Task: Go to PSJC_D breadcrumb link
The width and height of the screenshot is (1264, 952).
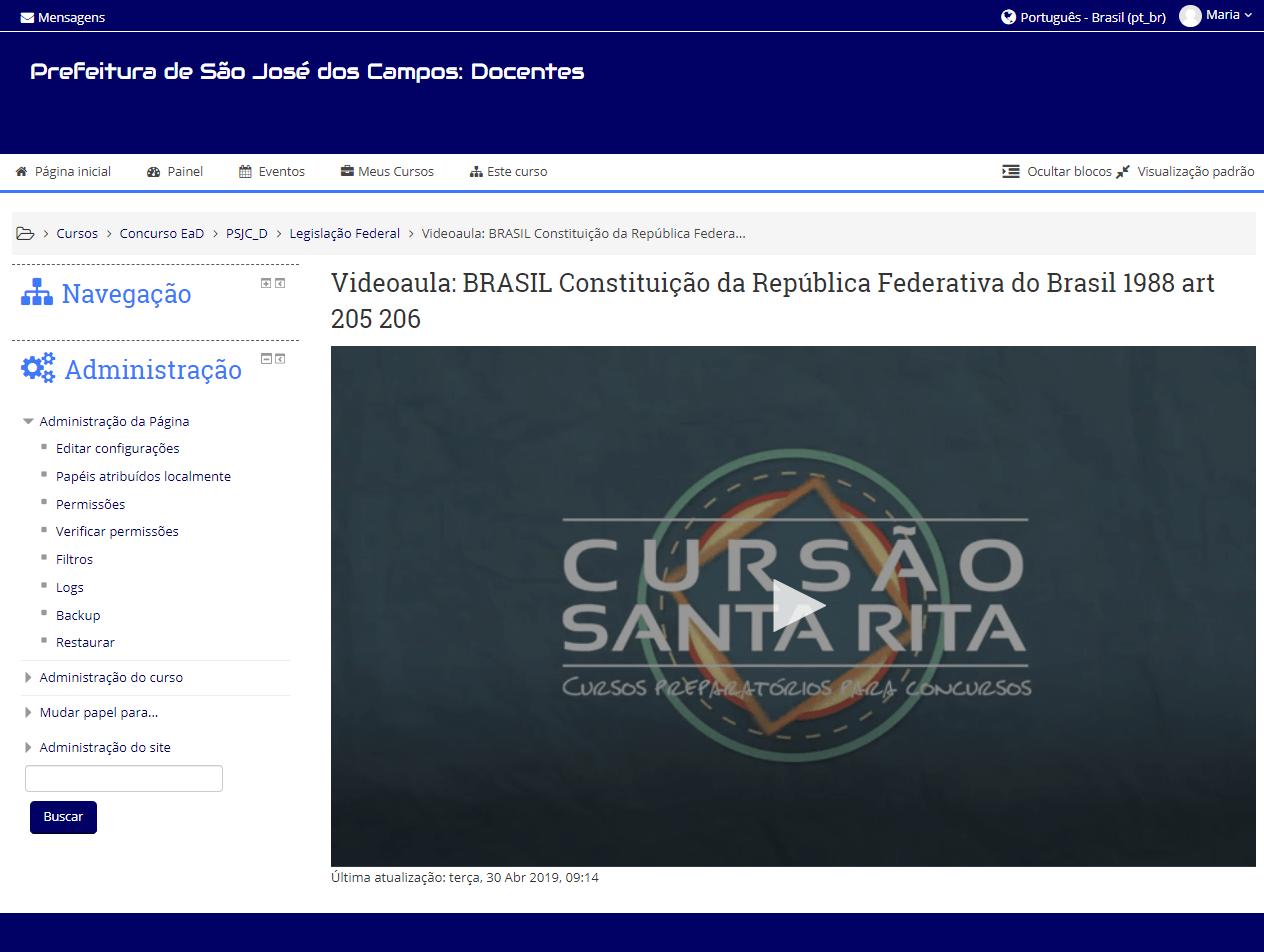Action: click(x=247, y=233)
